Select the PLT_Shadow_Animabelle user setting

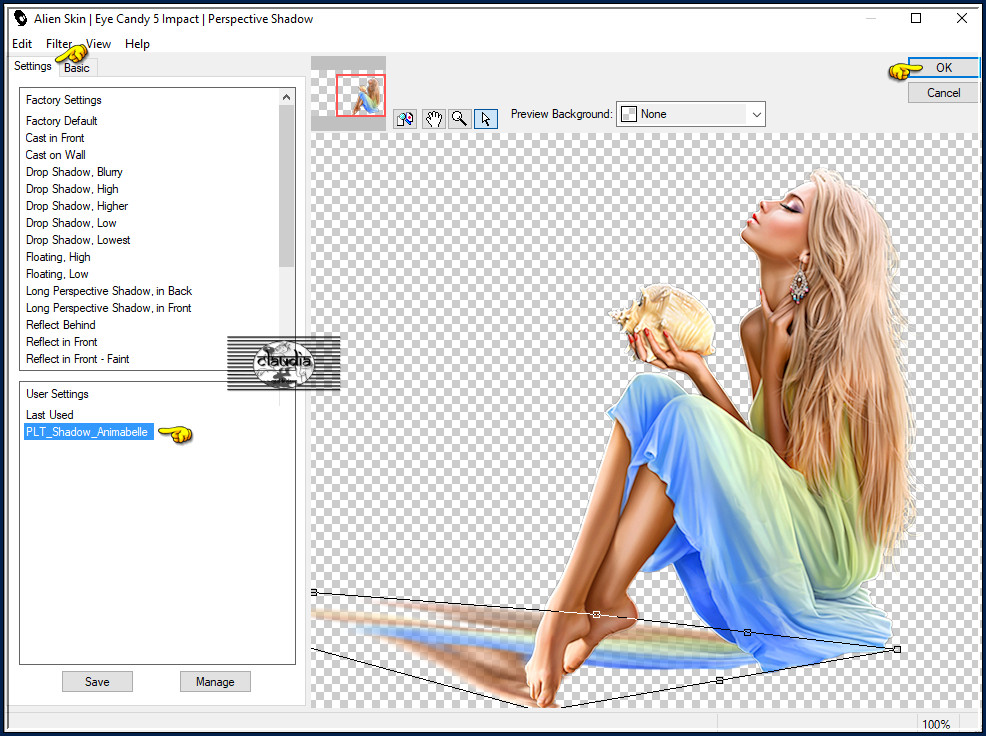(x=88, y=432)
